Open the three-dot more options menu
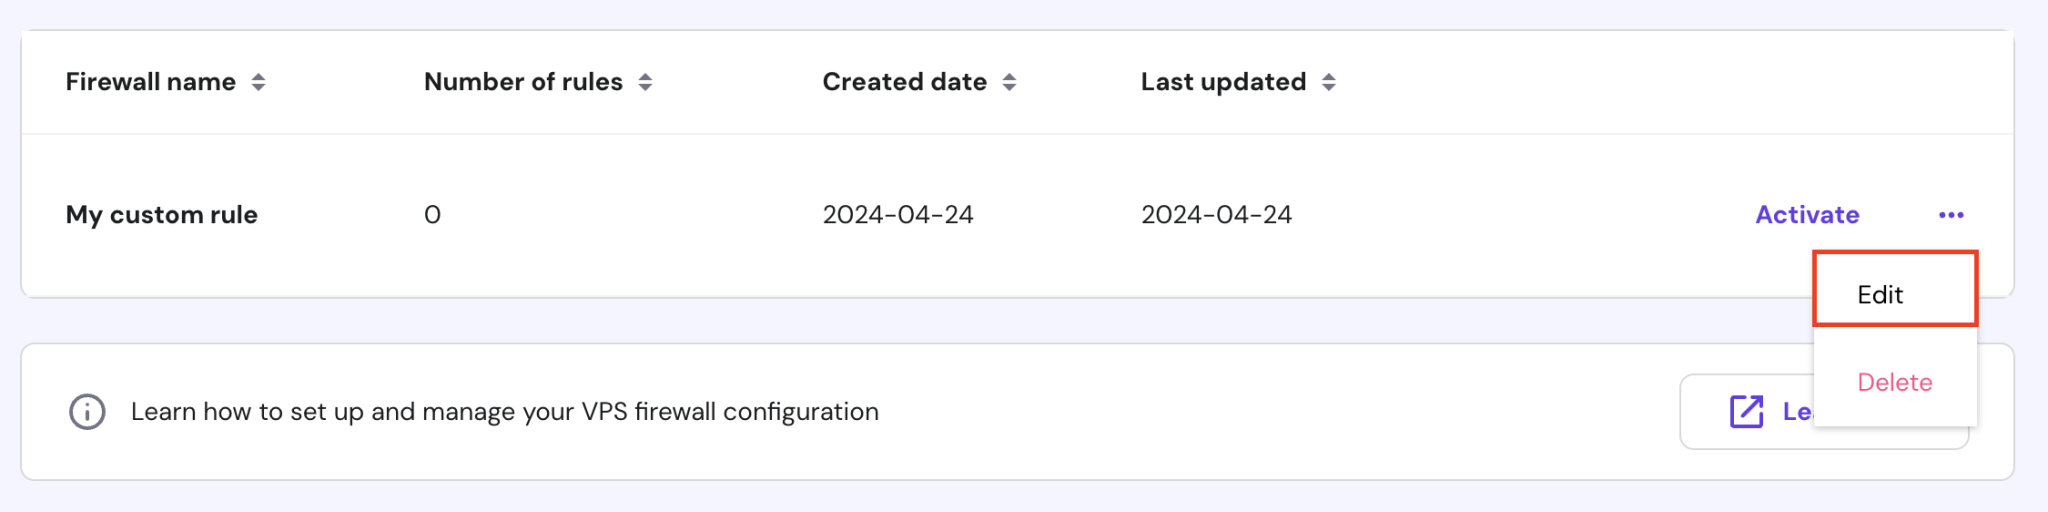 [1950, 215]
